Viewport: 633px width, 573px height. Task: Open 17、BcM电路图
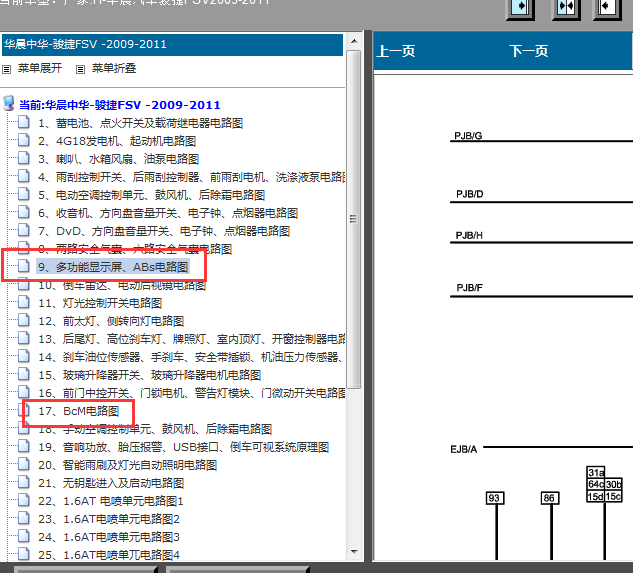(79, 411)
